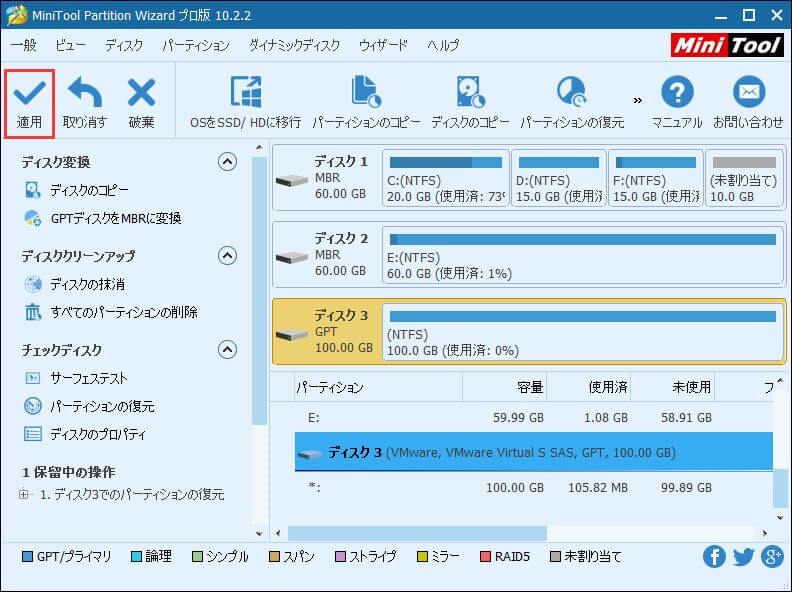
Task: Open the Google+ share icon
Action: coord(773,557)
